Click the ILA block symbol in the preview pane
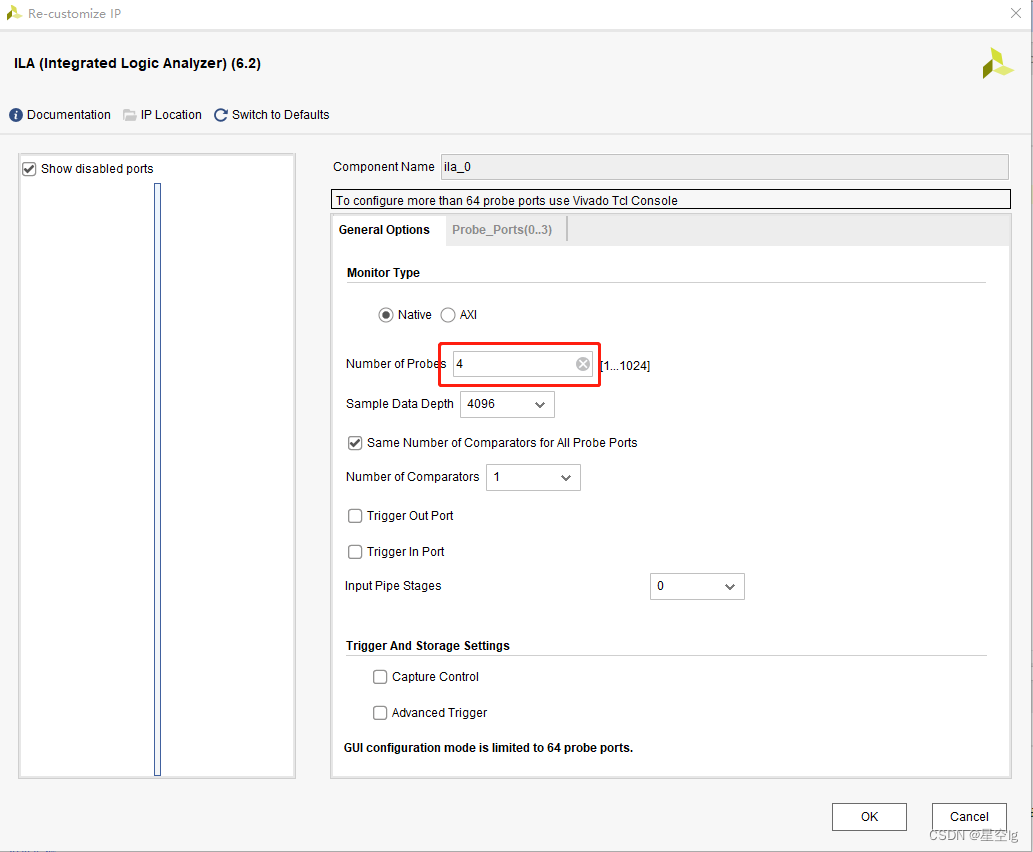1033x852 pixels. (x=157, y=479)
